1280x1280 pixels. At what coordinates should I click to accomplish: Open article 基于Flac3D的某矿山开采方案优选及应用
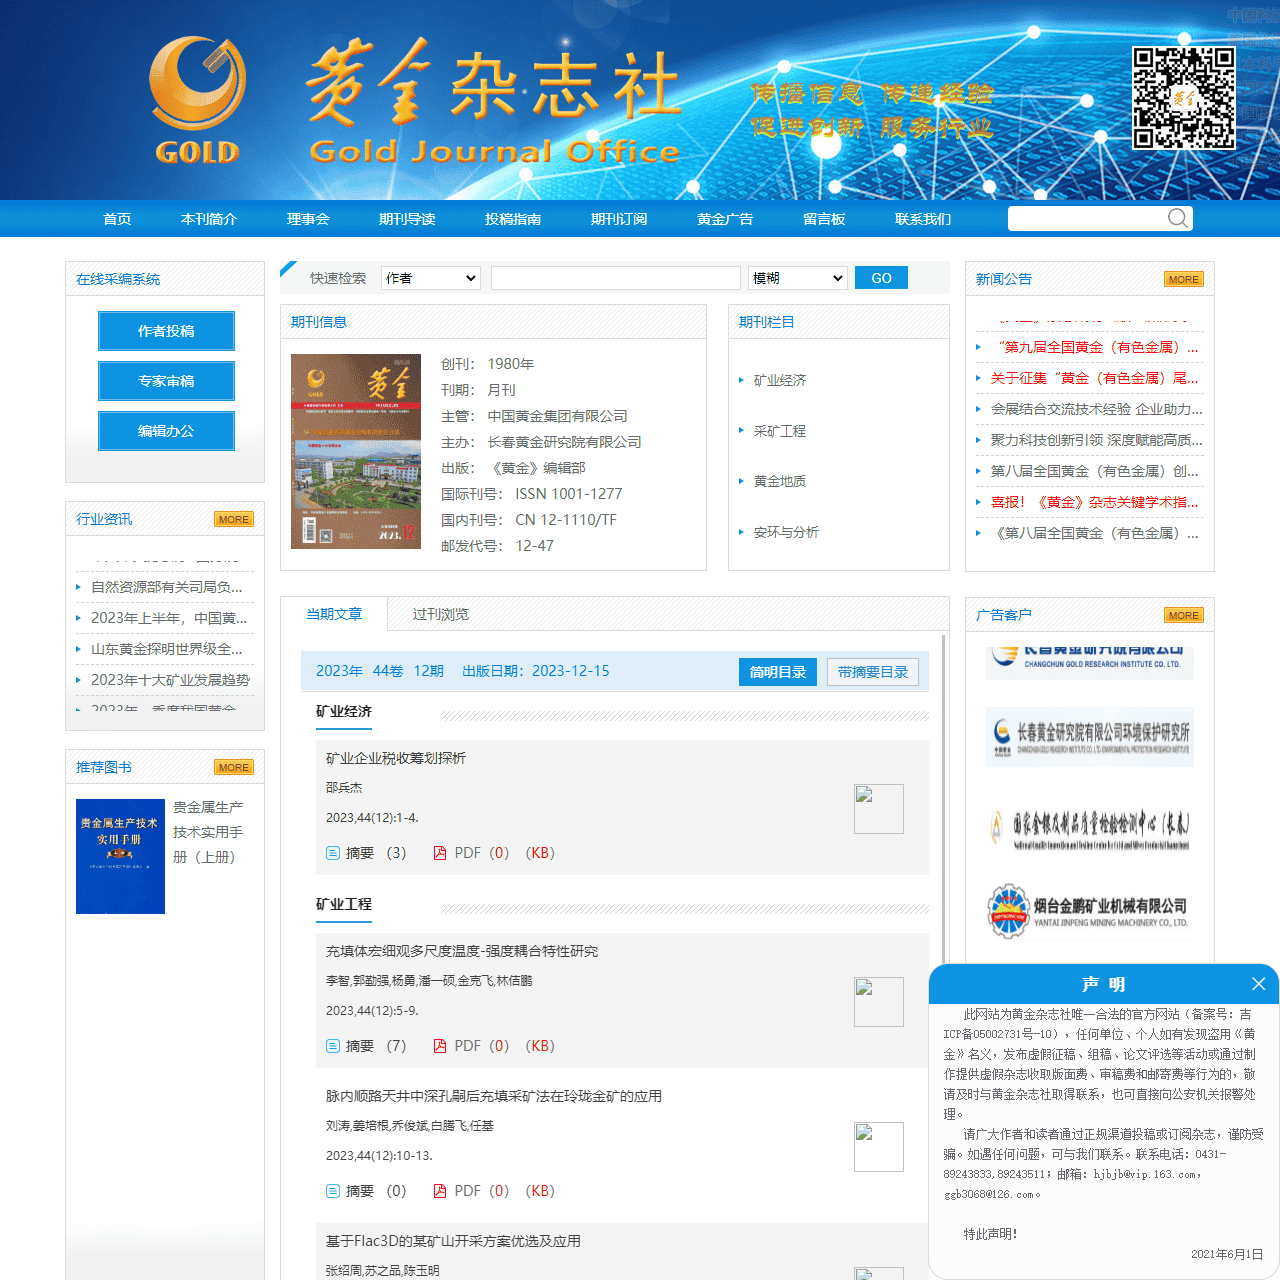[x=453, y=1241]
